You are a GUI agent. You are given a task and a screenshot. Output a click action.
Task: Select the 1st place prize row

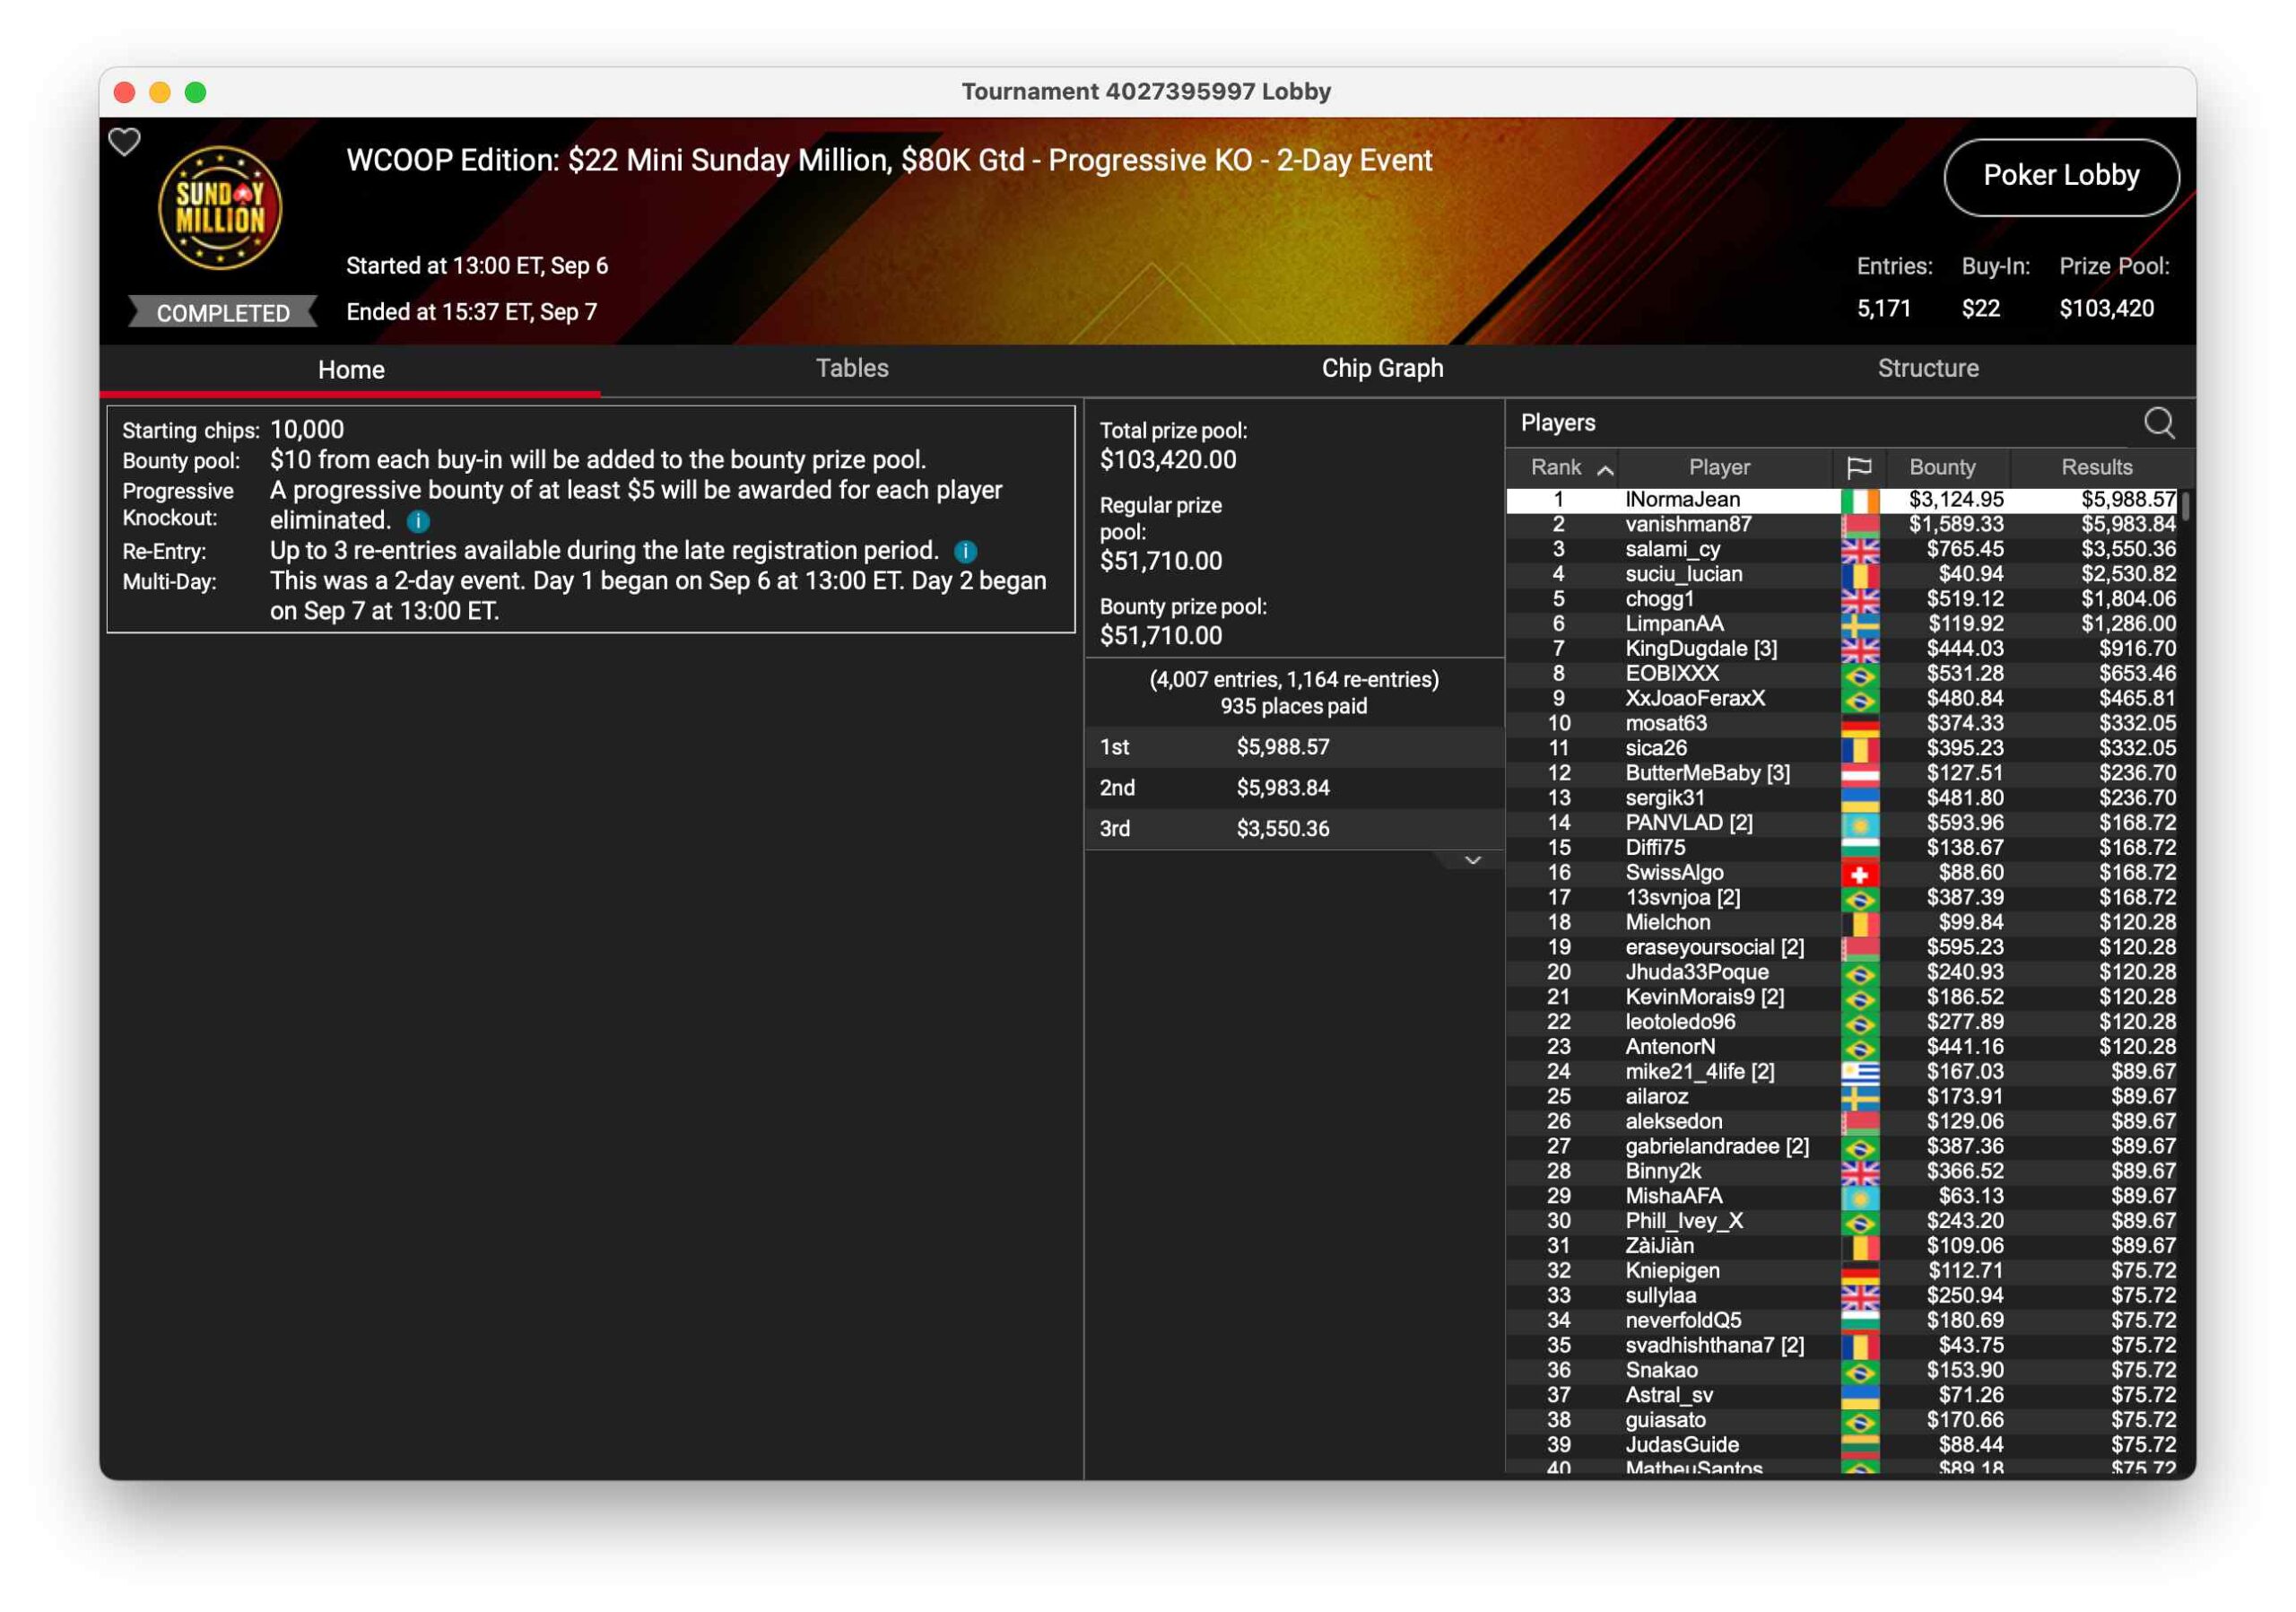pos(1293,747)
